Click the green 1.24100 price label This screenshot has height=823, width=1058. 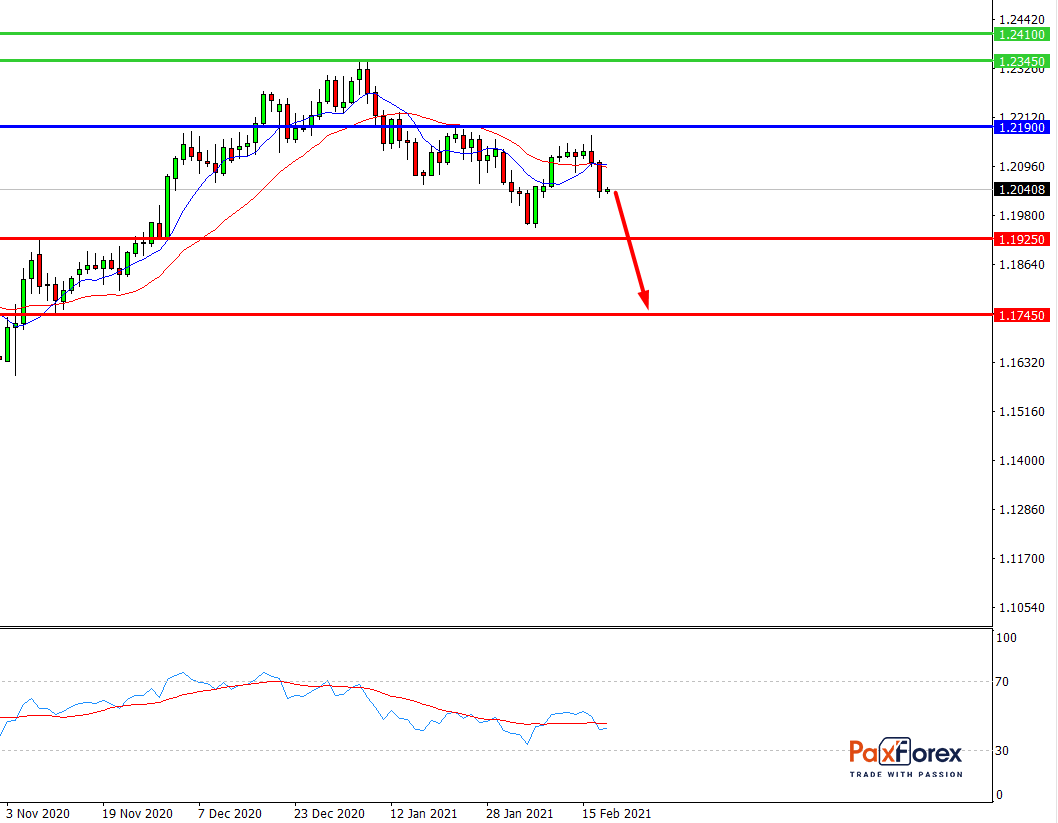(1022, 34)
